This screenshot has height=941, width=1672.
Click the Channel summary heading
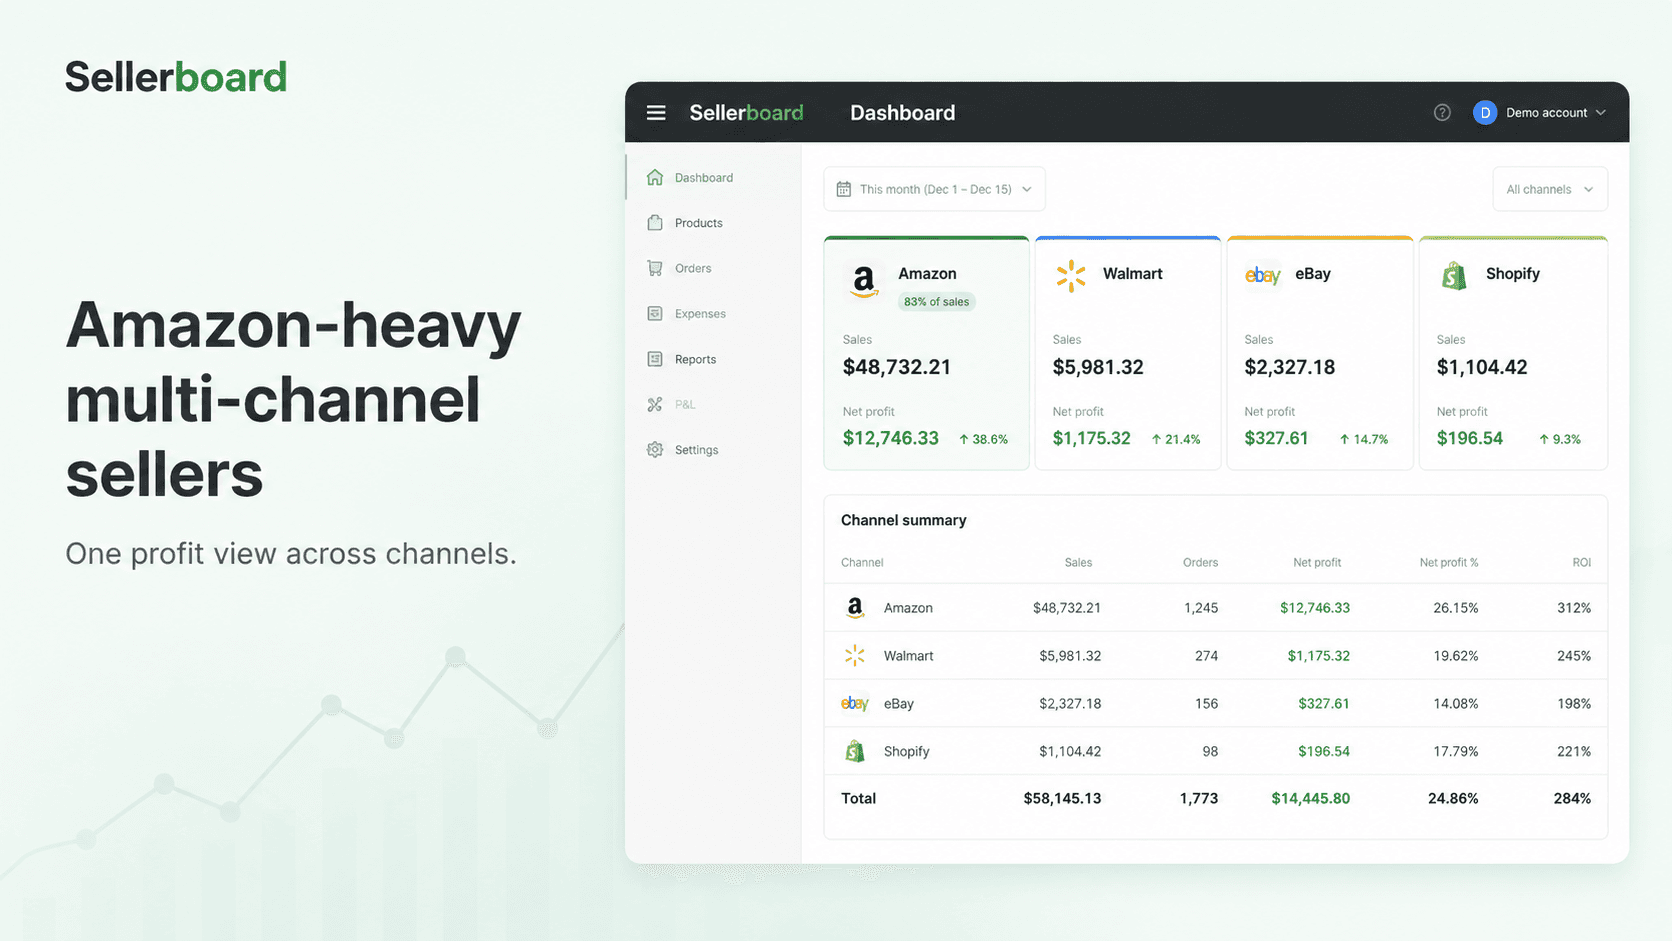pyautogui.click(x=904, y=520)
